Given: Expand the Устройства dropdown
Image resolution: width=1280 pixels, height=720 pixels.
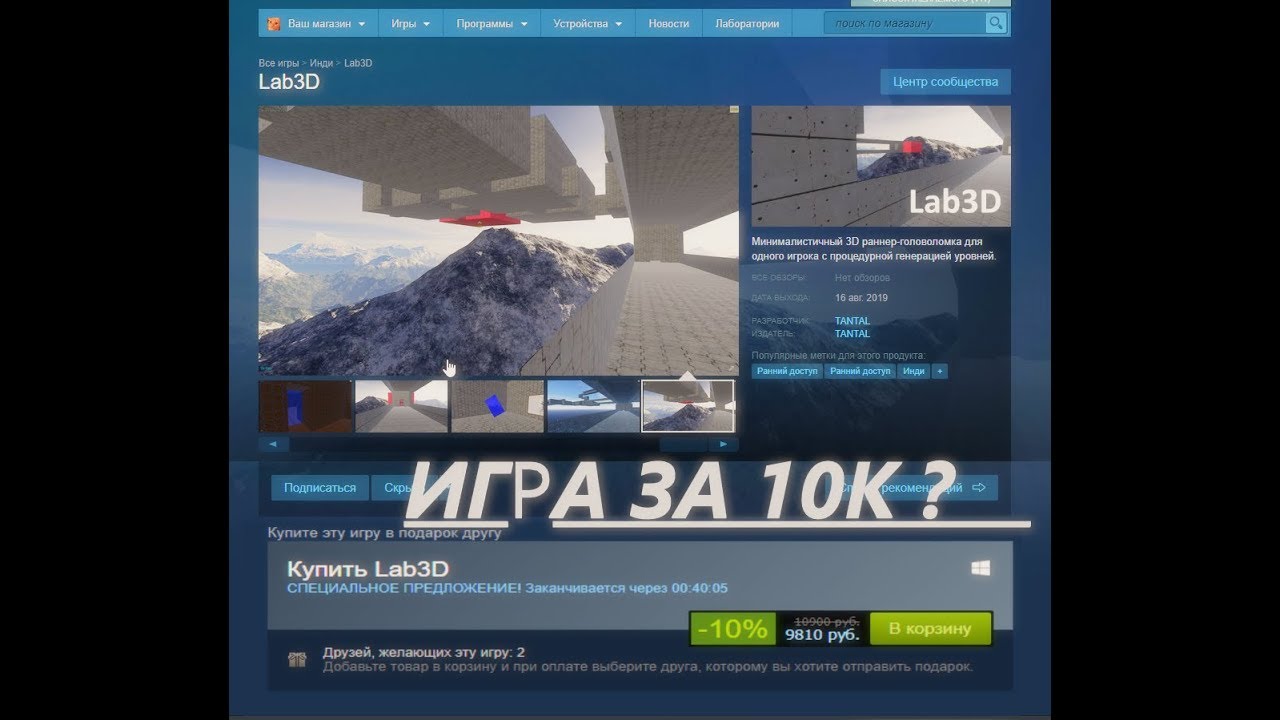Looking at the screenshot, I should pos(587,24).
